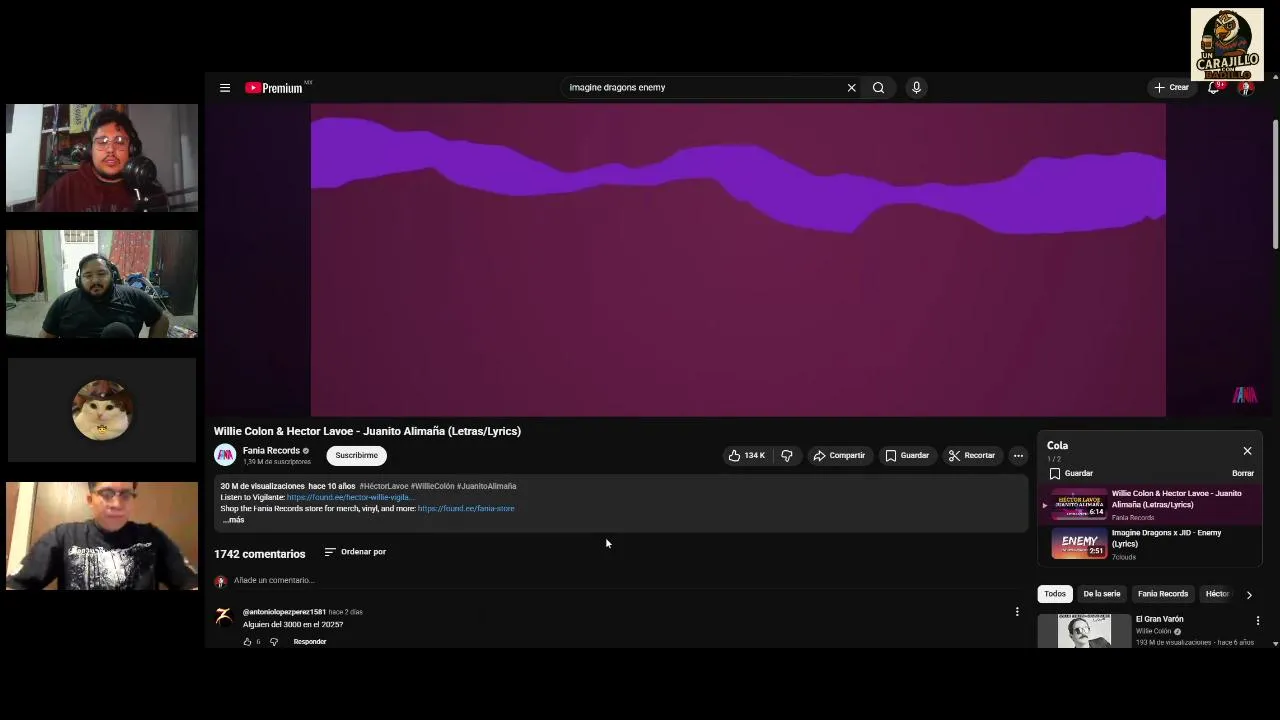The image size is (1280, 720).
Task: Save the queue with Guardar
Action: click(x=1071, y=473)
